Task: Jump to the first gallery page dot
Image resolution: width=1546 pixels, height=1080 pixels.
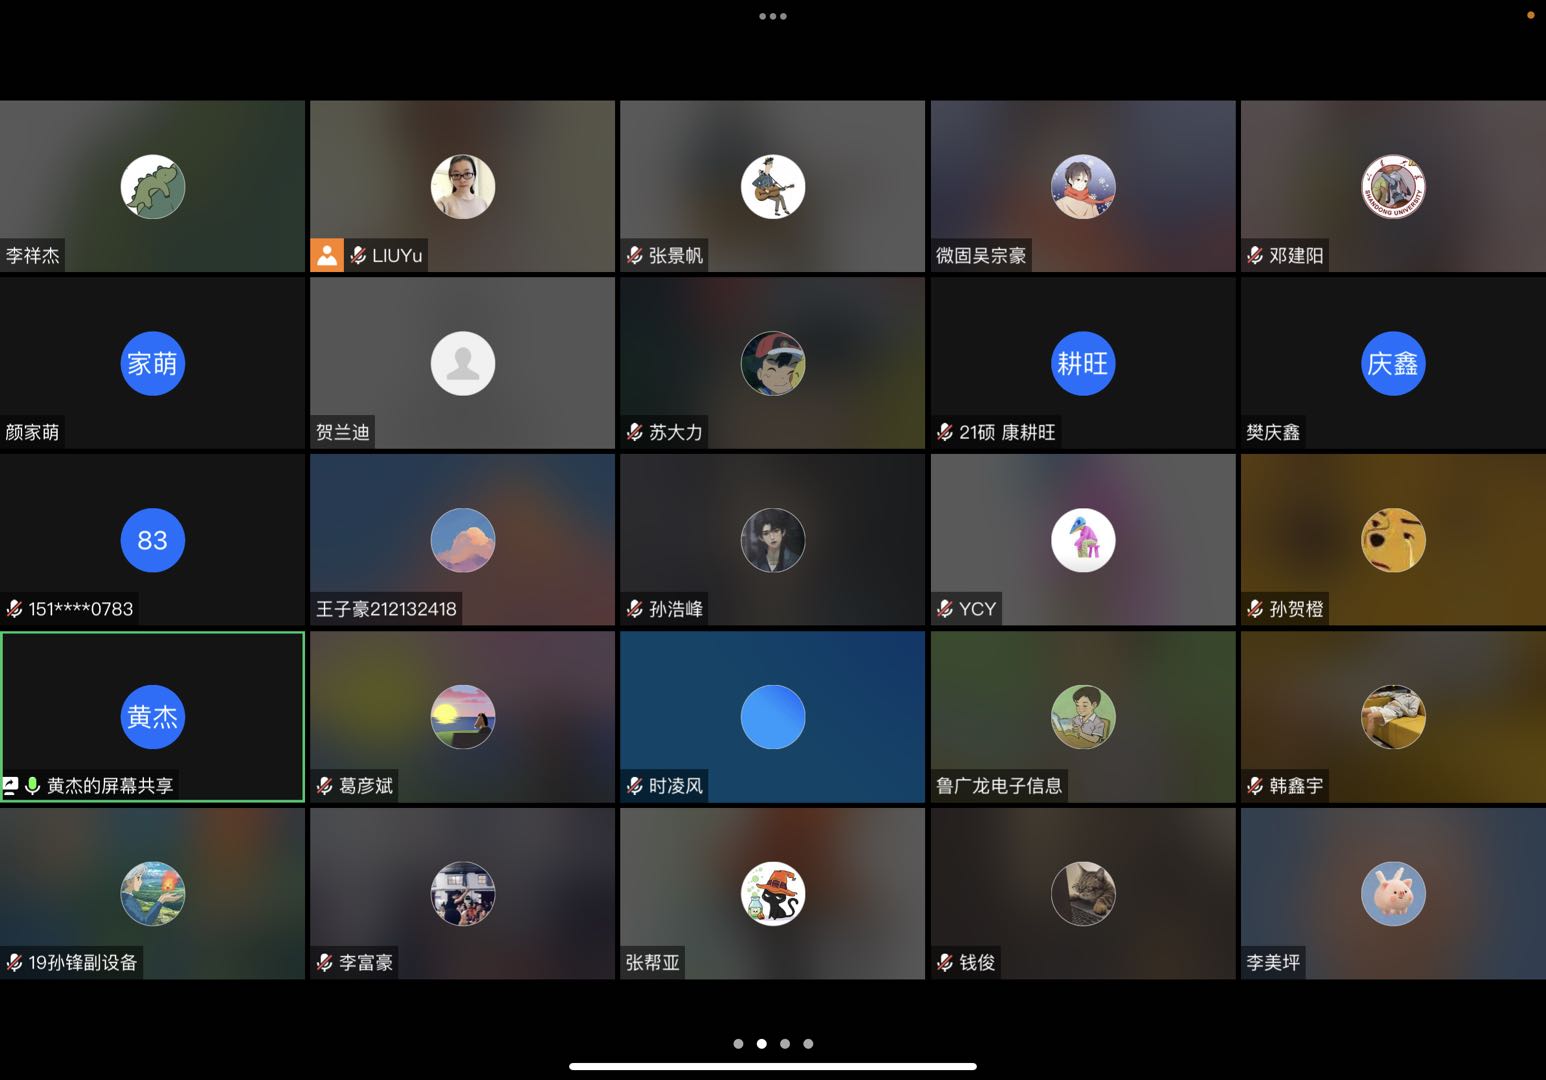Action: coord(738,1044)
